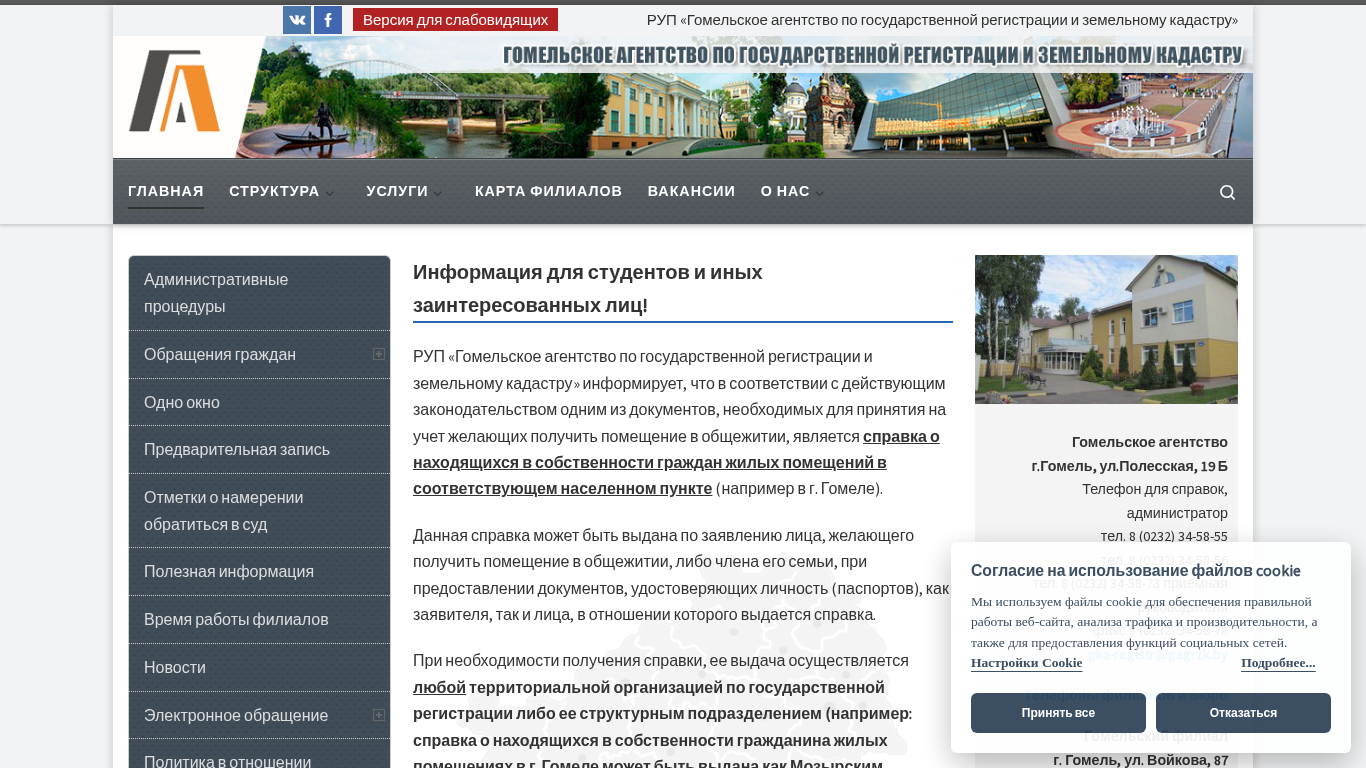
Task: Open the site search magnifier icon
Action: [x=1227, y=192]
